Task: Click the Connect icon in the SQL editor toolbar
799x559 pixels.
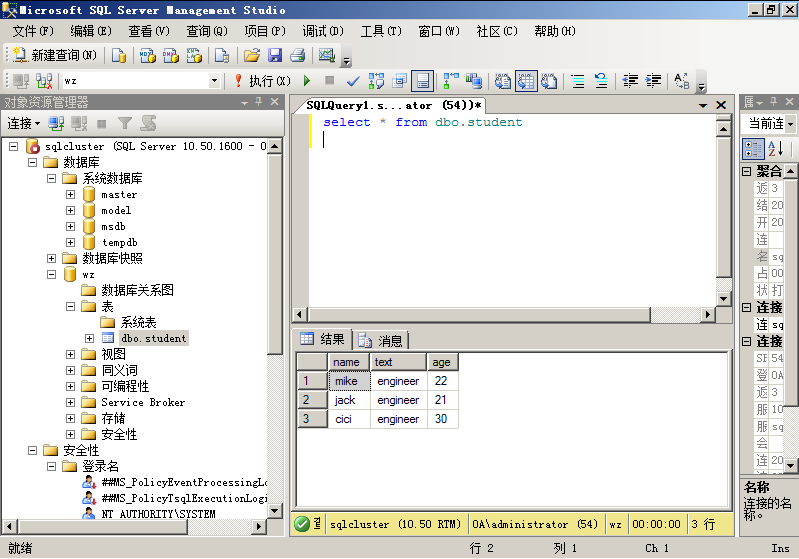Action: [21, 81]
